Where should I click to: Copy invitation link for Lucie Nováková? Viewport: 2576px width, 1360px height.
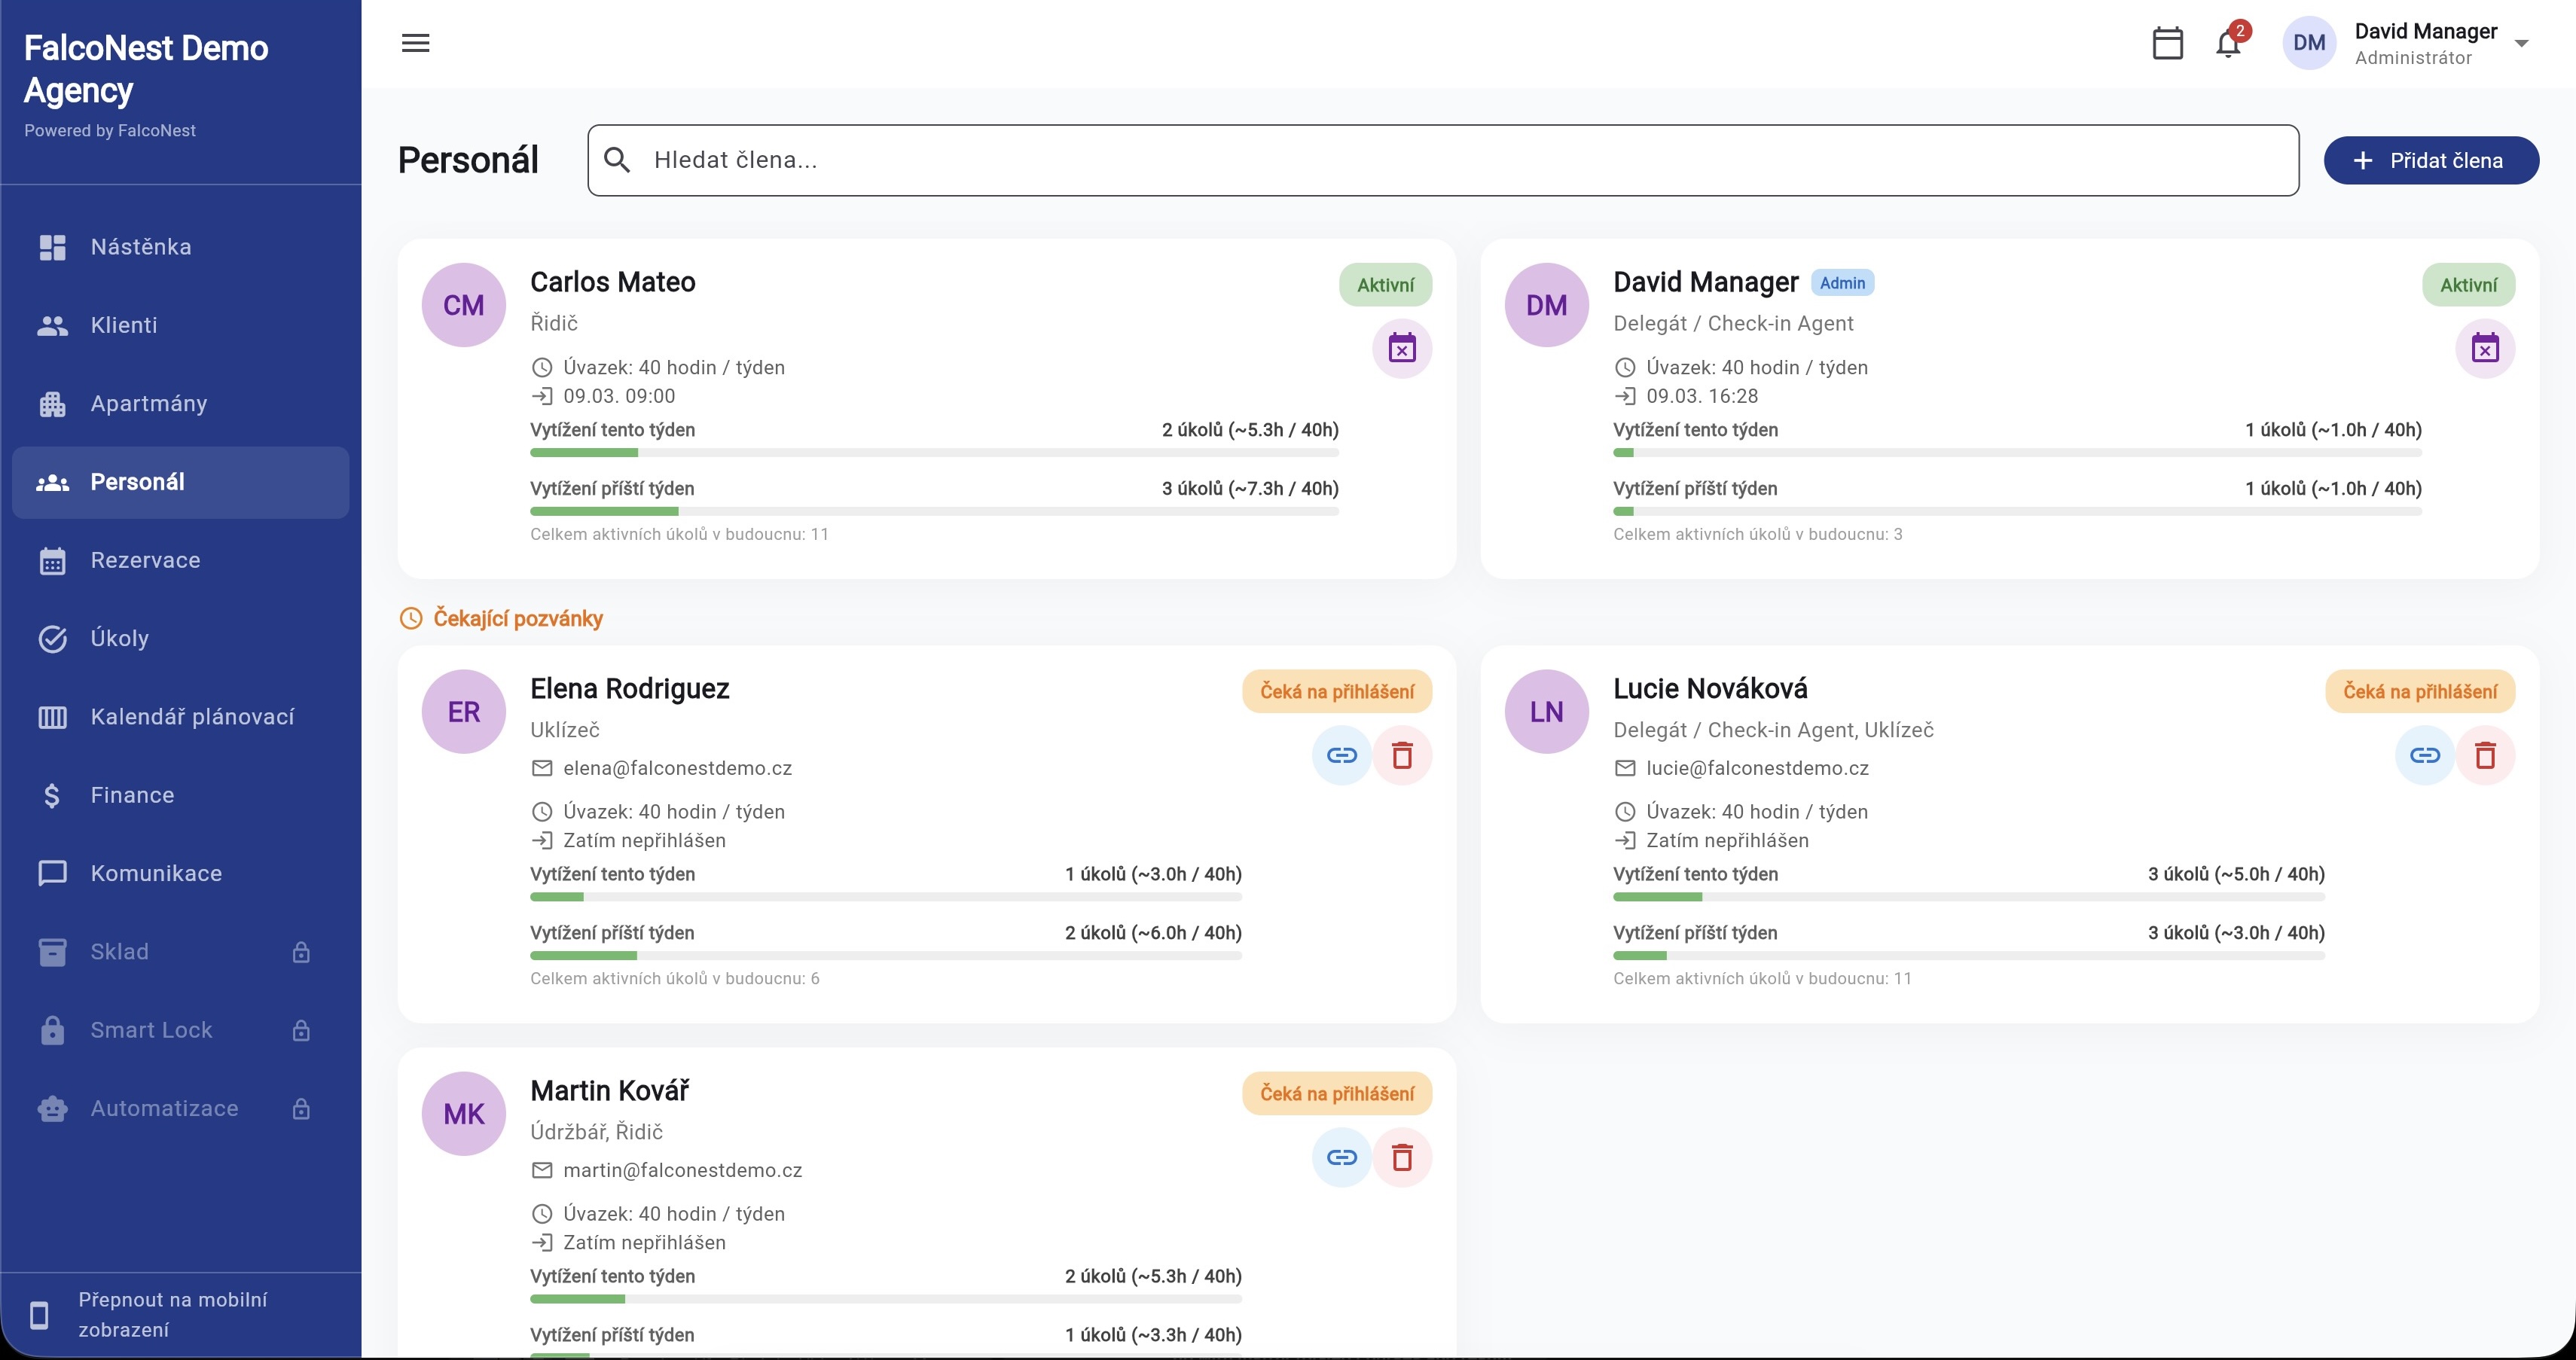[2424, 756]
